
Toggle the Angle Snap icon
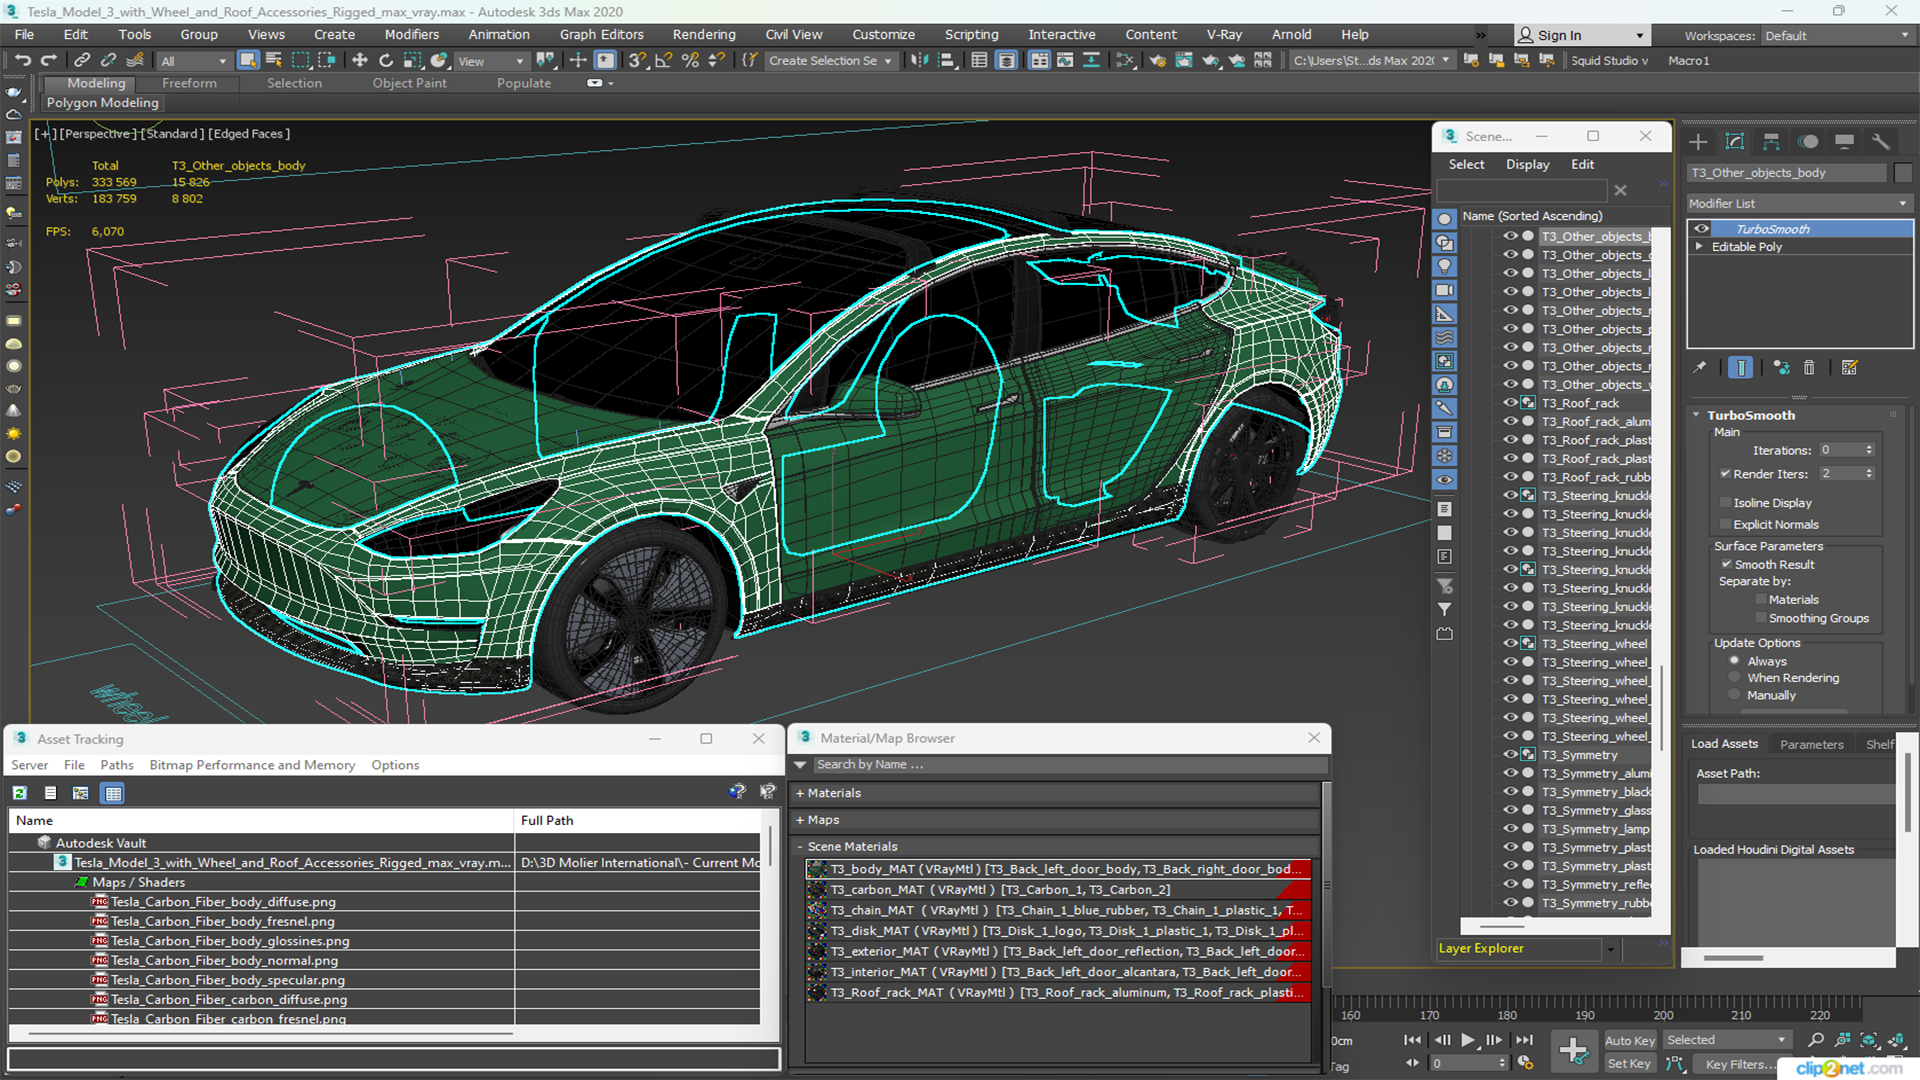(663, 61)
